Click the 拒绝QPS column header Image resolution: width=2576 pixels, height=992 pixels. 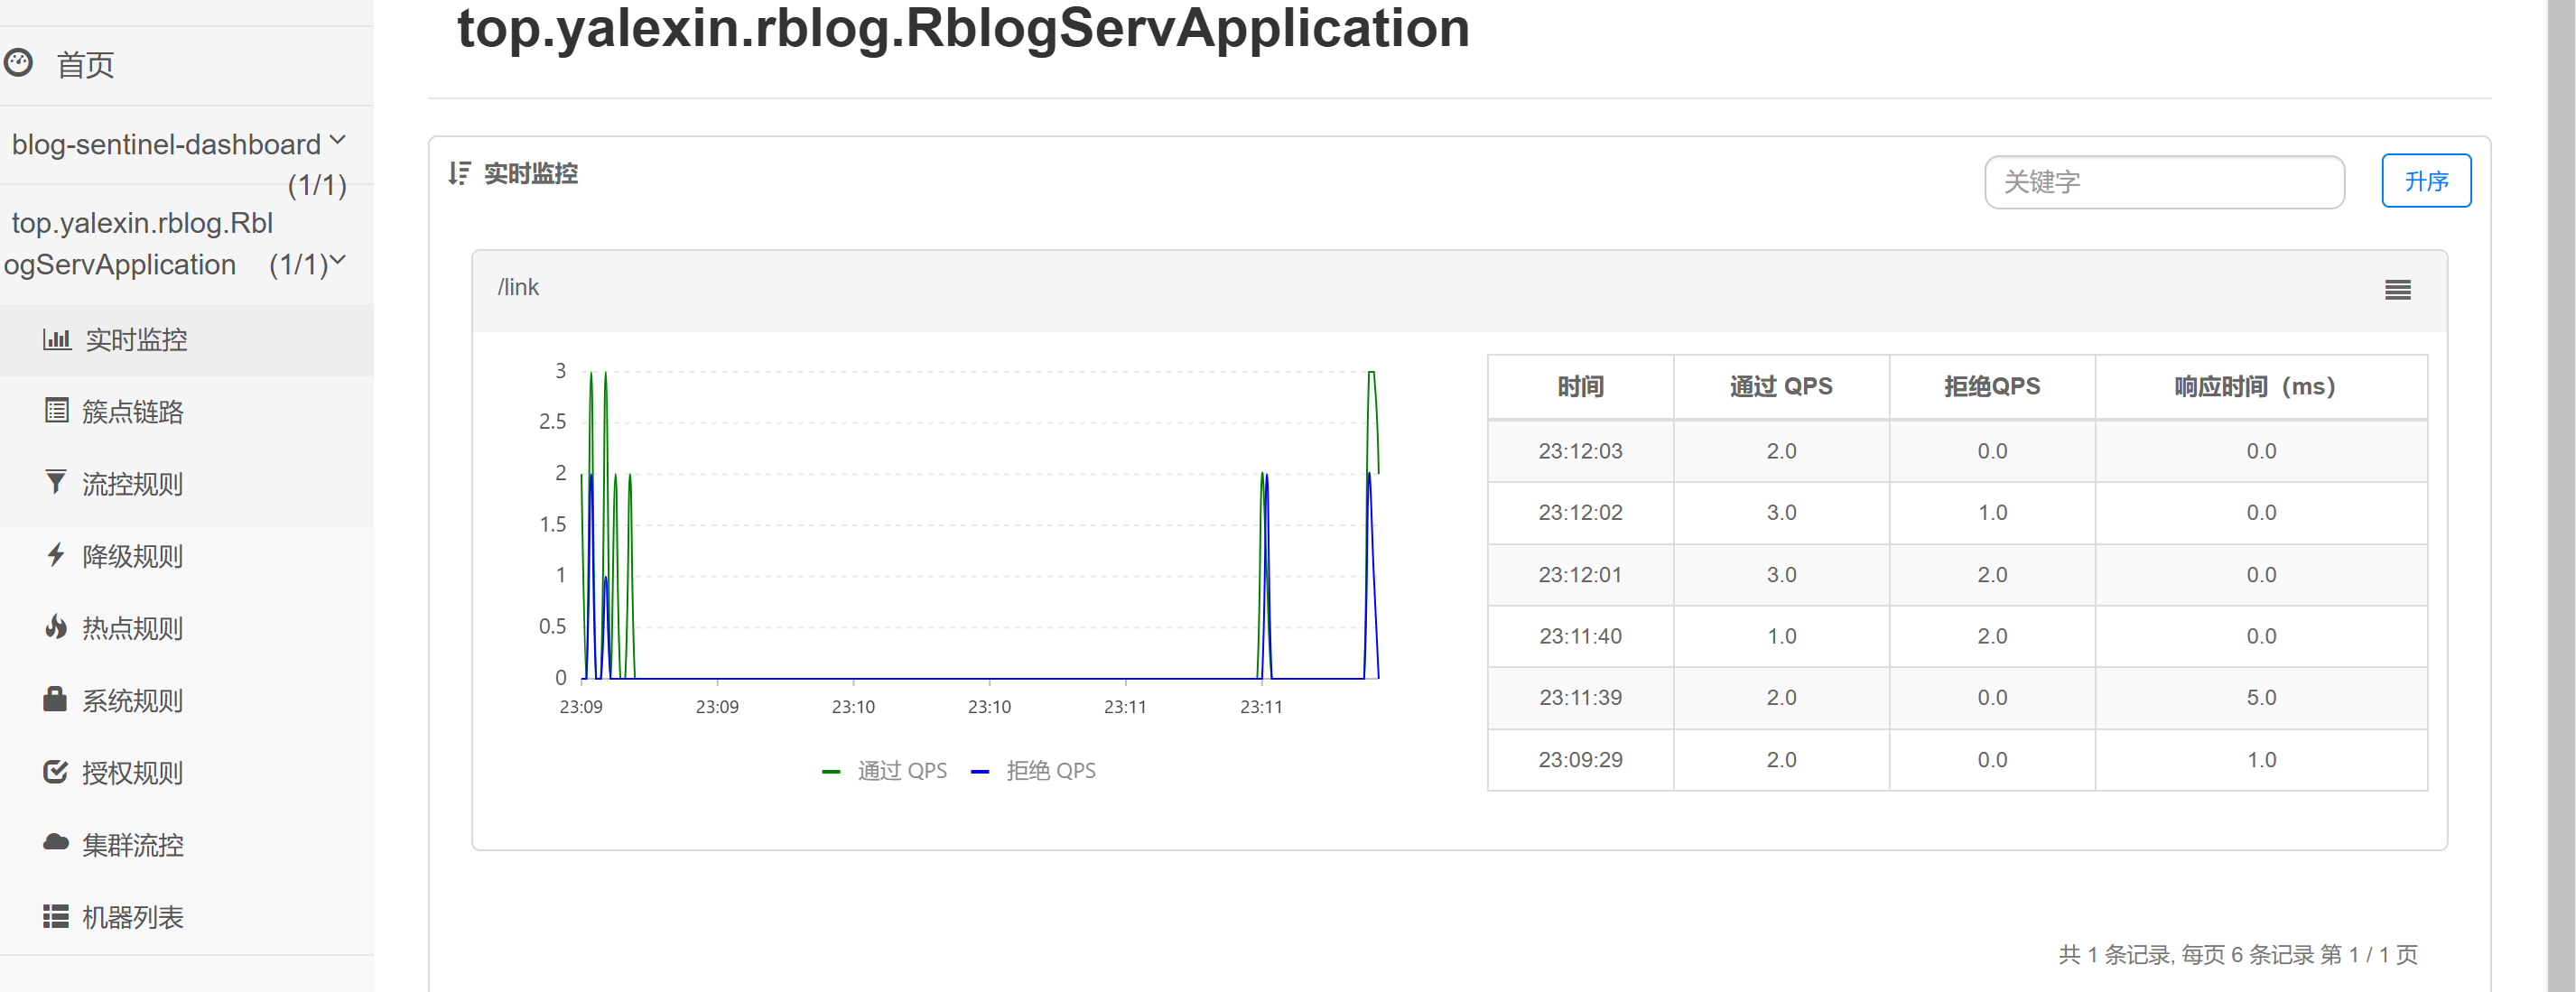(1992, 387)
